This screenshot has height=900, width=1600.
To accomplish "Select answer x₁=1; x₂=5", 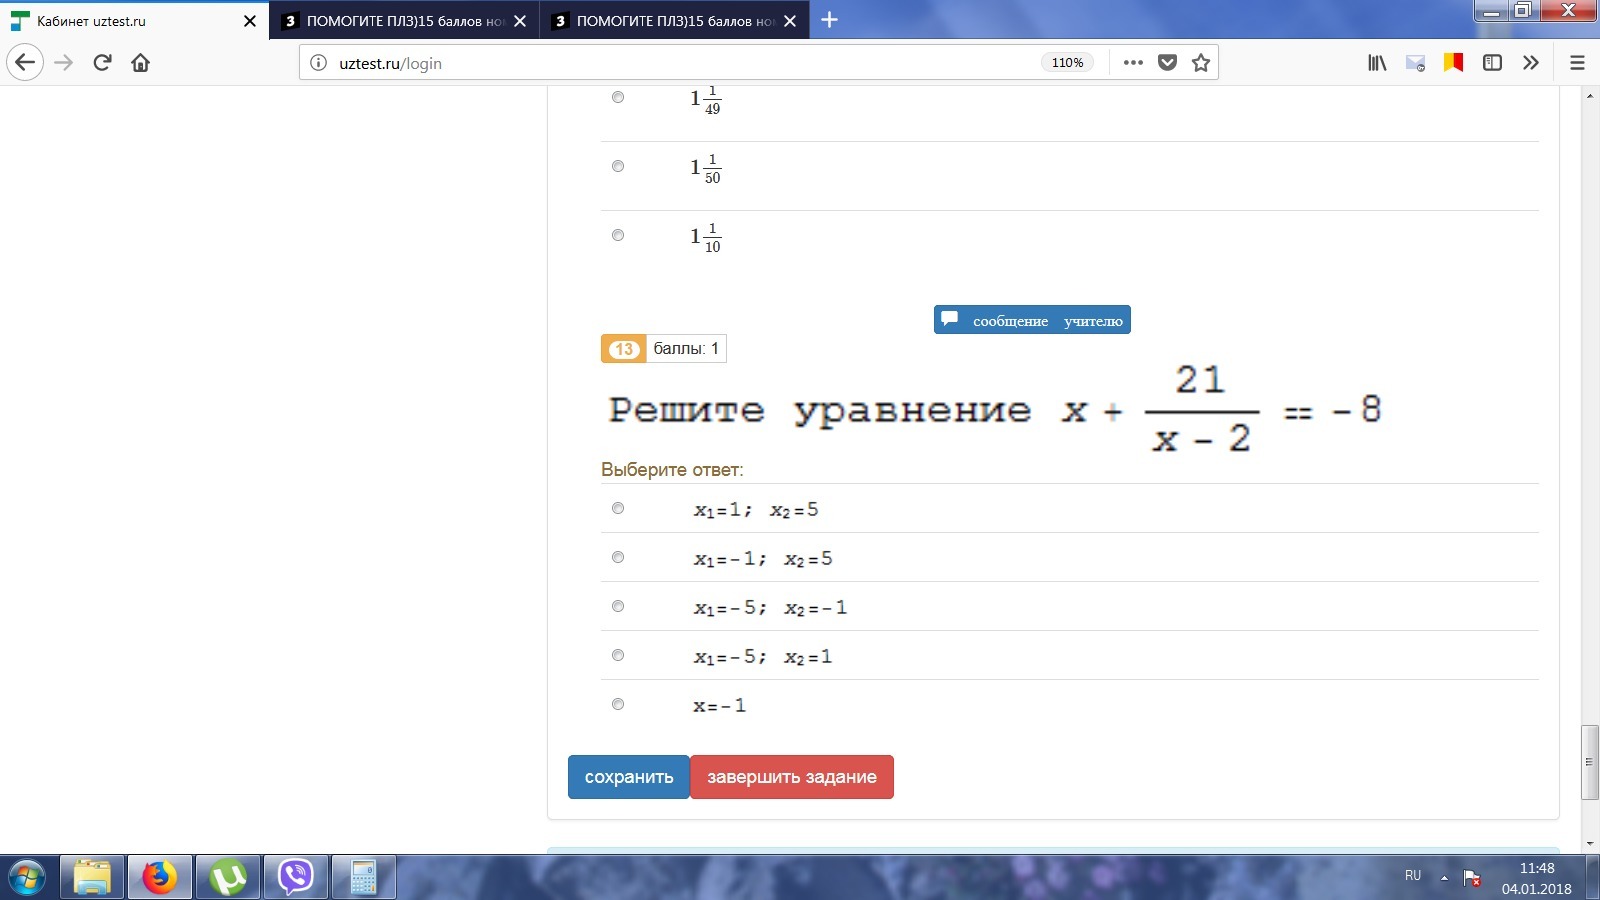I will click(618, 509).
